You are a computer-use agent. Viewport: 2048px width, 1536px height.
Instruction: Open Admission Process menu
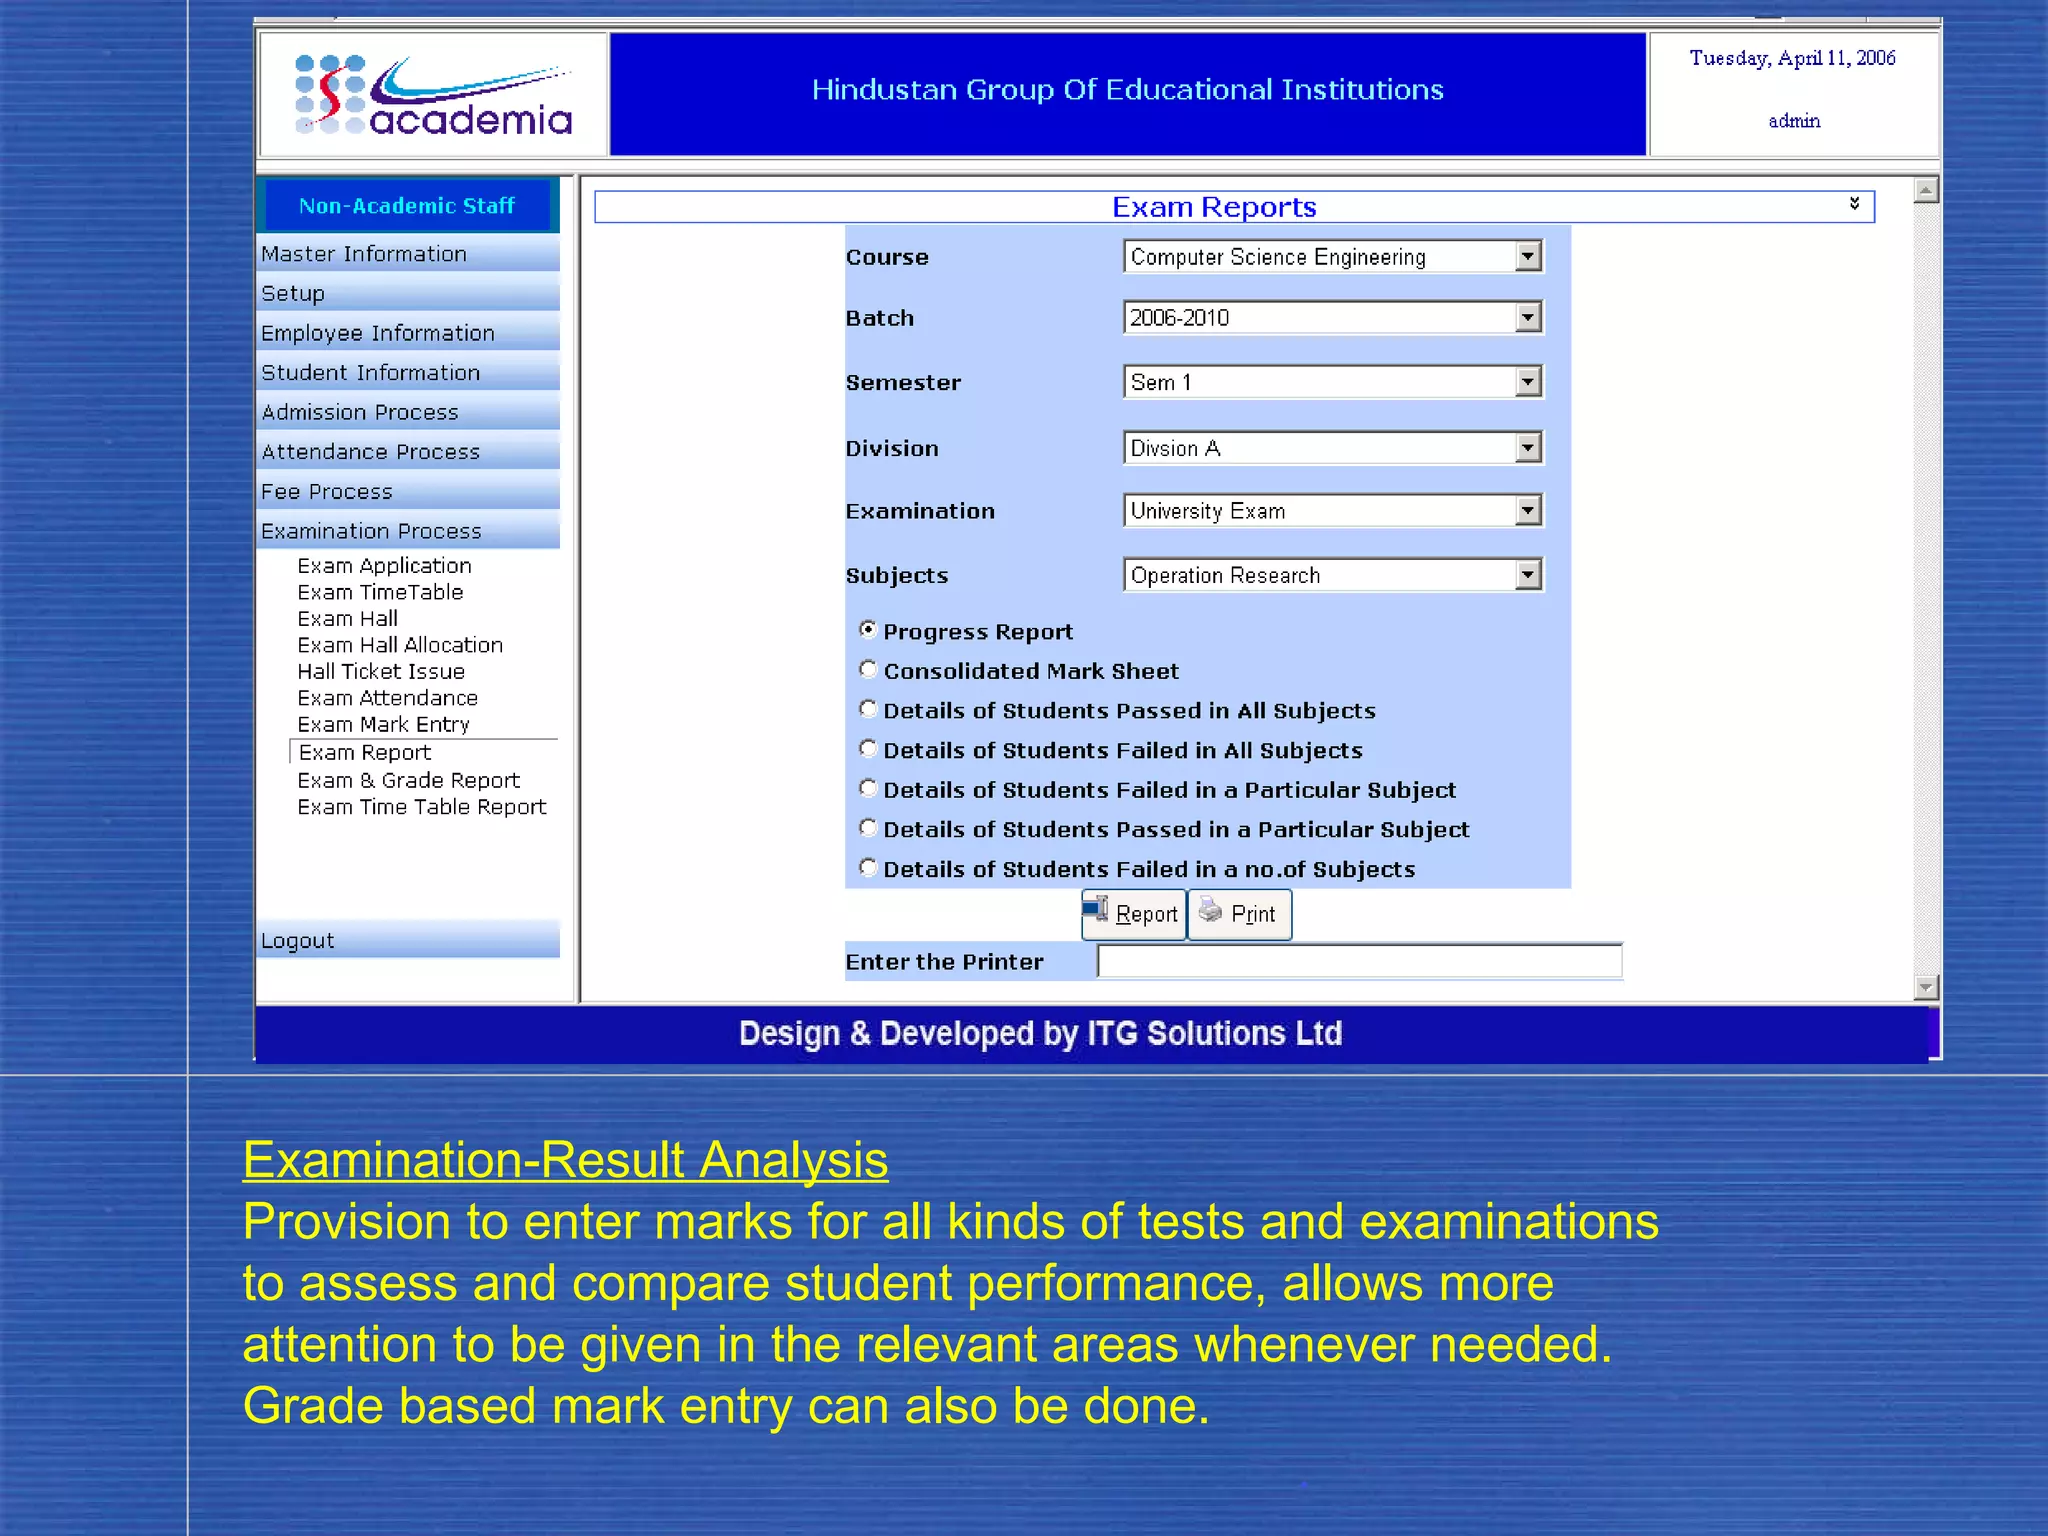click(408, 412)
